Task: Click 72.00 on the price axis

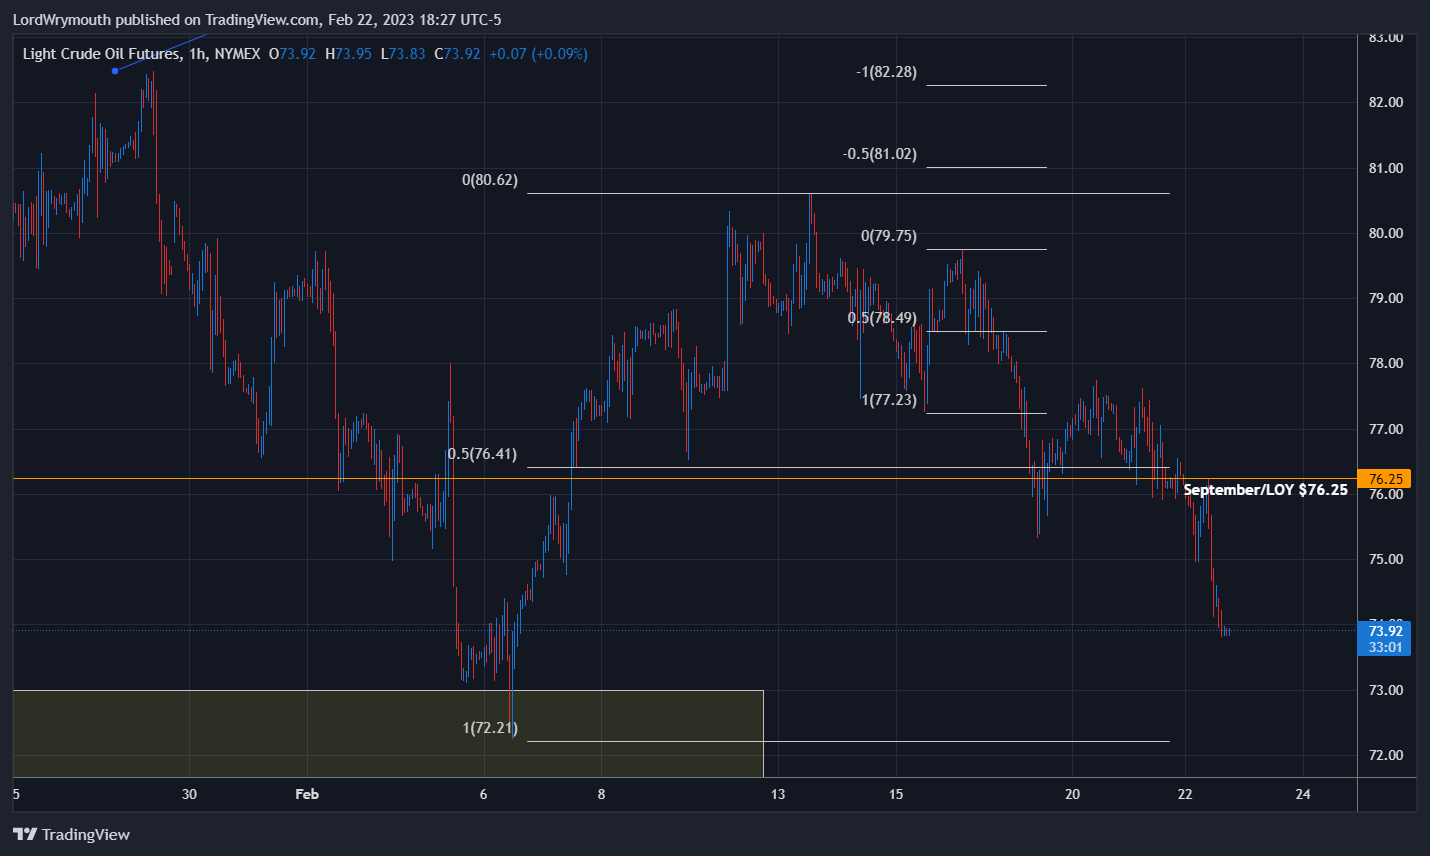Action: [x=1386, y=755]
